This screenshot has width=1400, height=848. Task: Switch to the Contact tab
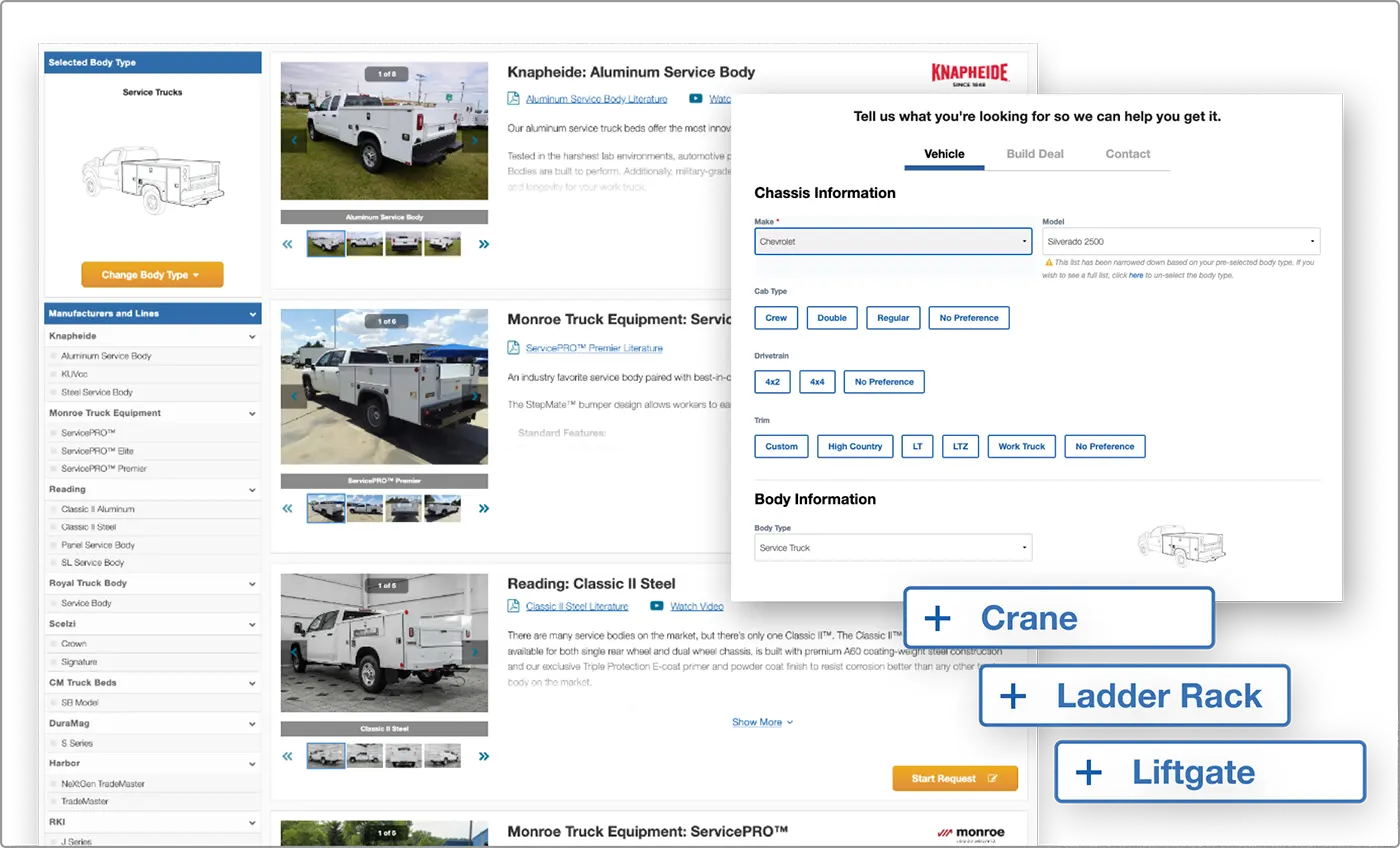[x=1128, y=154]
